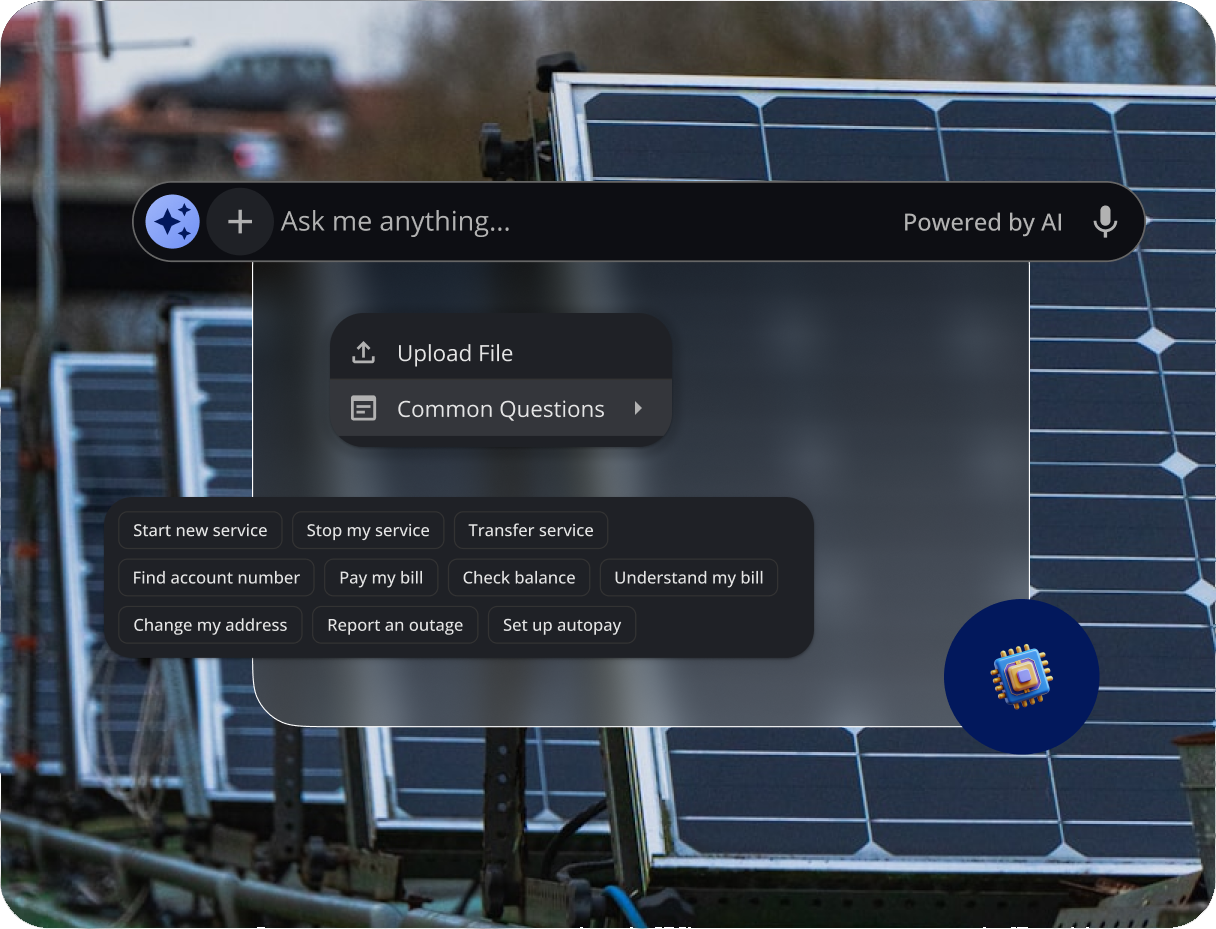
Task: Select the Pay my bill option
Action: click(381, 577)
